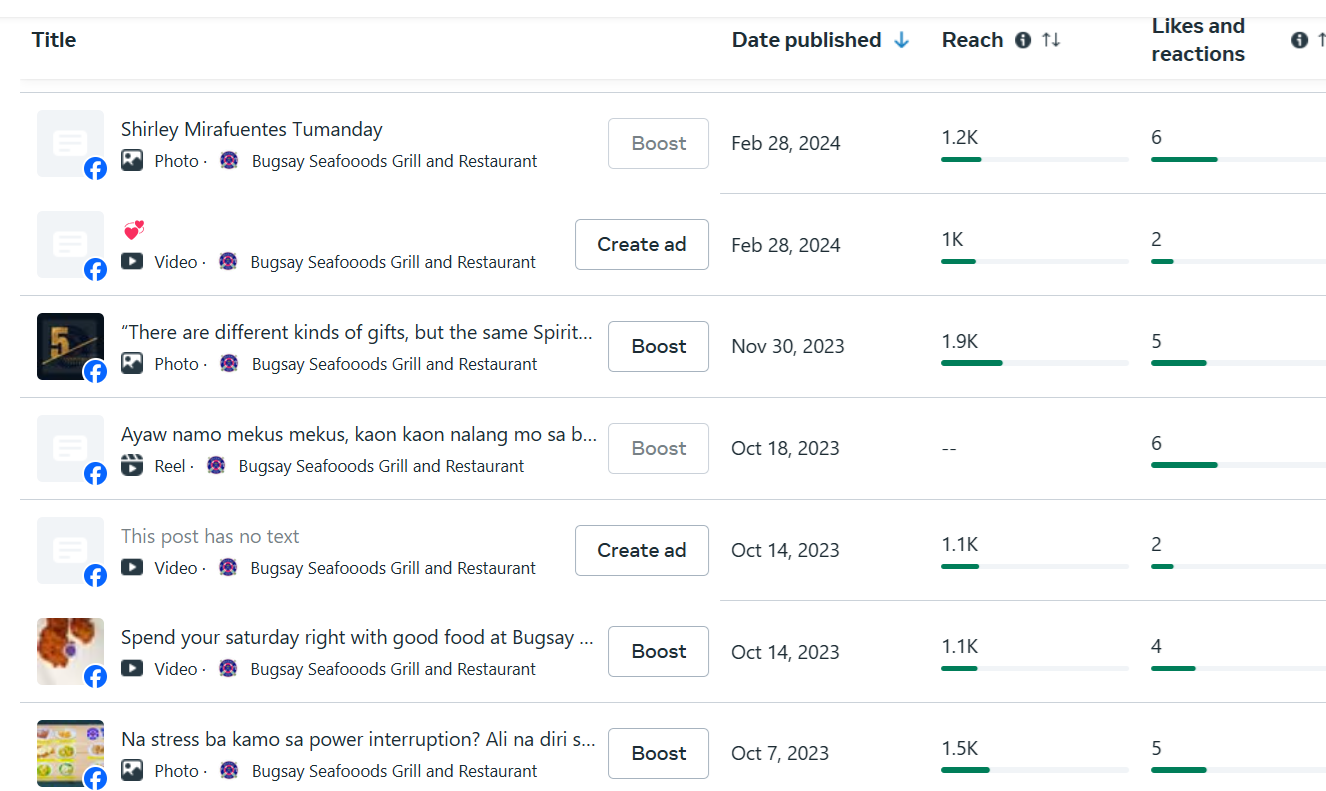The height and width of the screenshot is (791, 1326).
Task: Click Reach column info icon
Action: (x=1023, y=40)
